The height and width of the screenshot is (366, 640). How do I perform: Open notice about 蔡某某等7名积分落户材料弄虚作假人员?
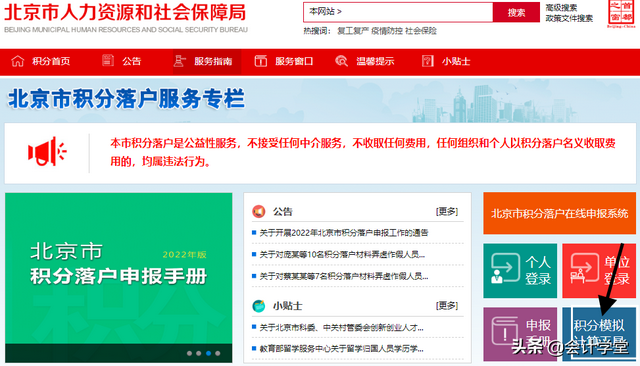(344, 277)
